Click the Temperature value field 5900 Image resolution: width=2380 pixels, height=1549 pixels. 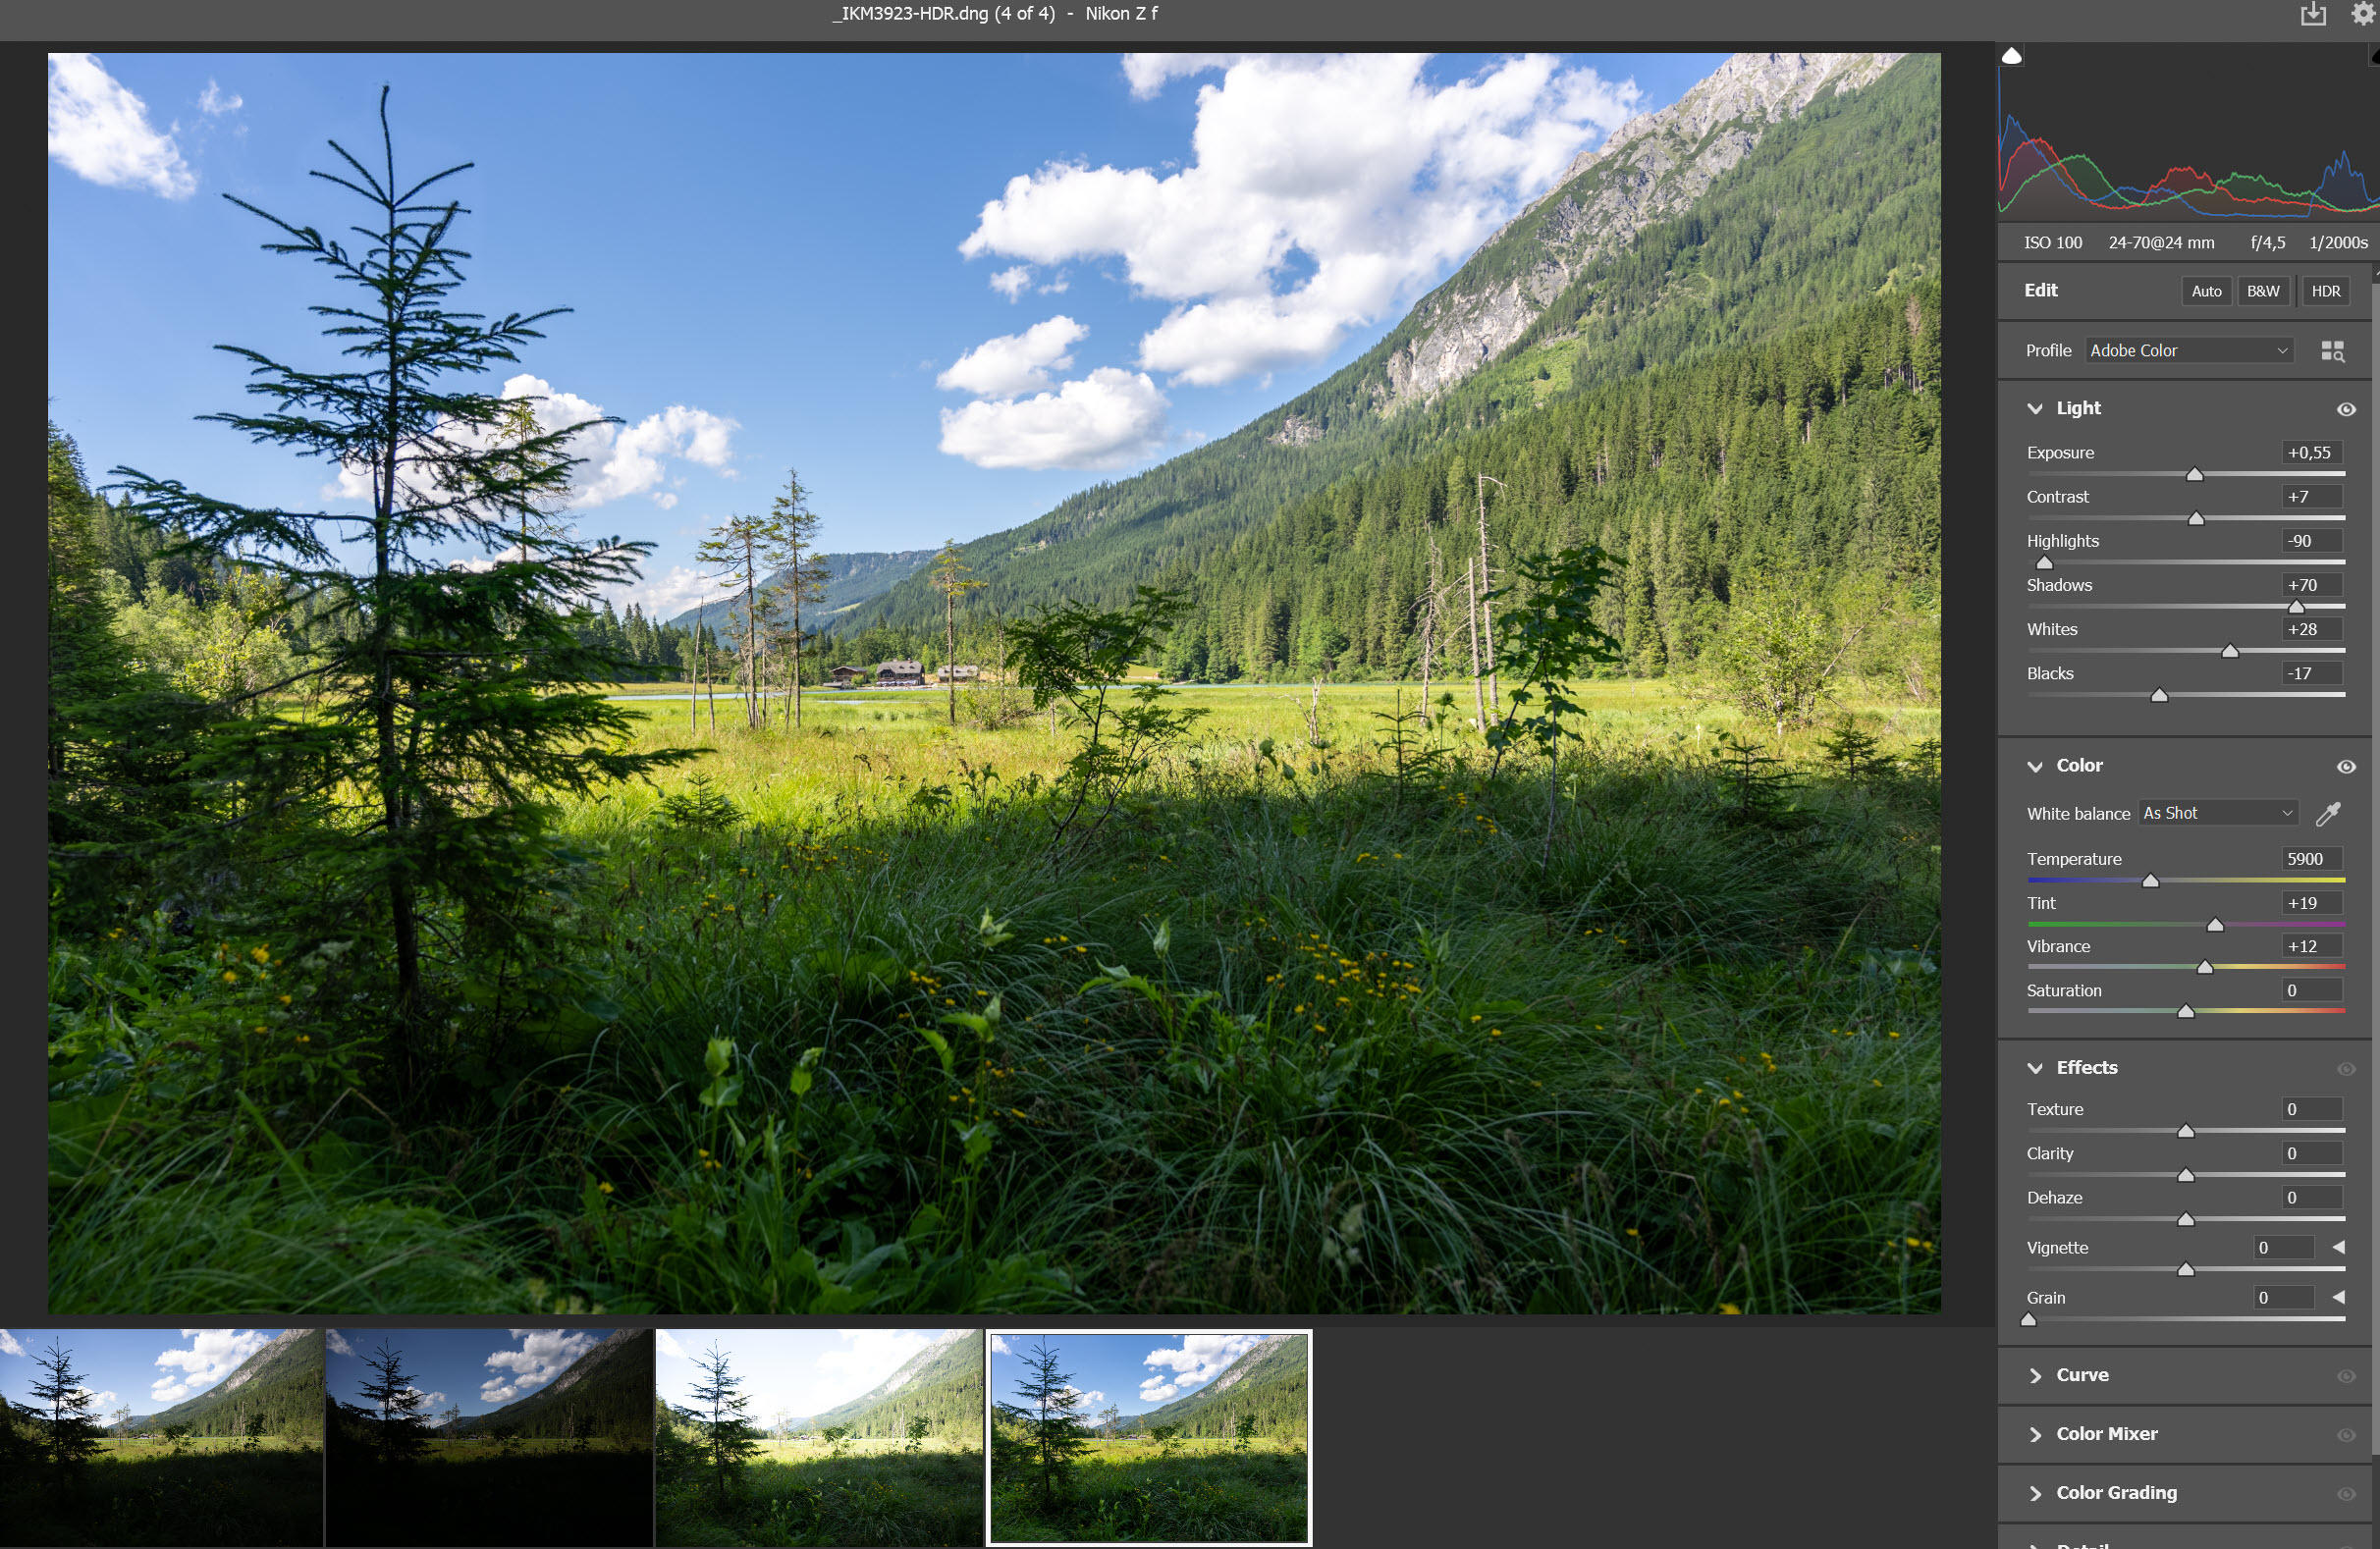pyautogui.click(x=2313, y=859)
